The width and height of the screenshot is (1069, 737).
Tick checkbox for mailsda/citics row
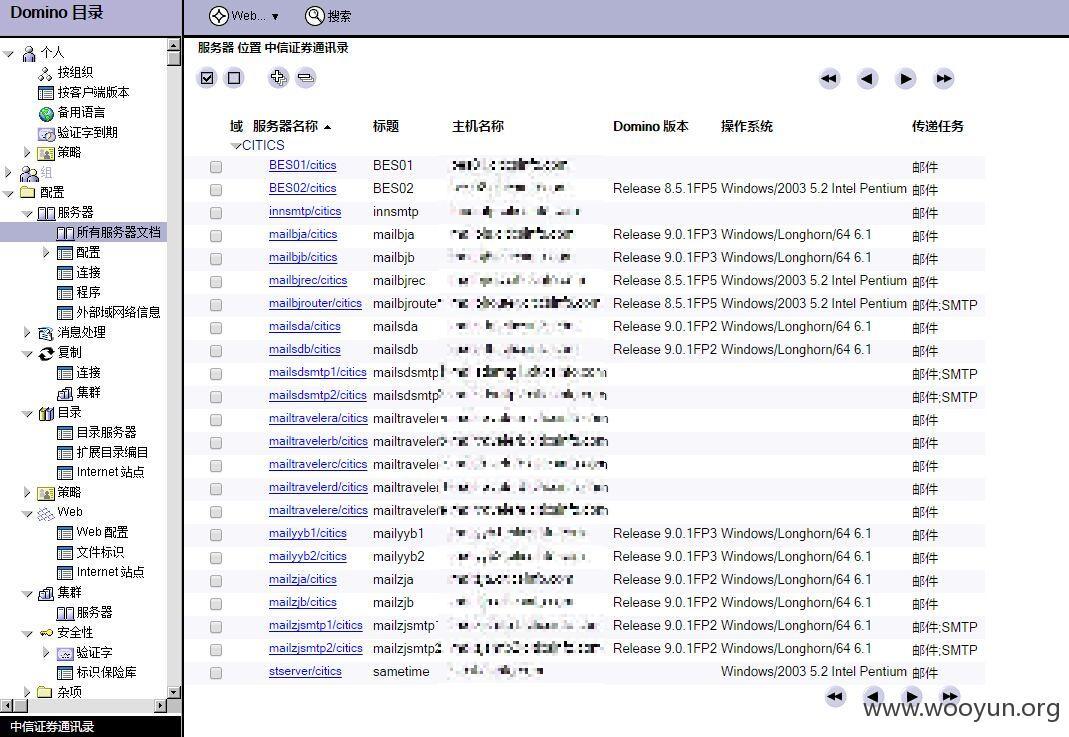216,328
